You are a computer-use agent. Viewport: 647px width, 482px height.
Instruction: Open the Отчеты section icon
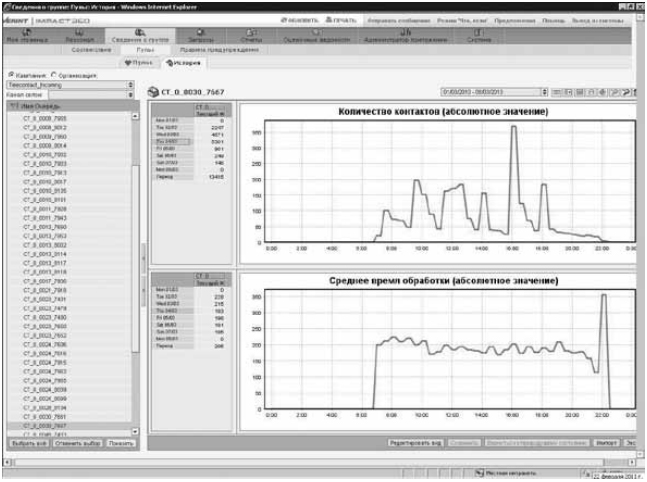pyautogui.click(x=251, y=32)
